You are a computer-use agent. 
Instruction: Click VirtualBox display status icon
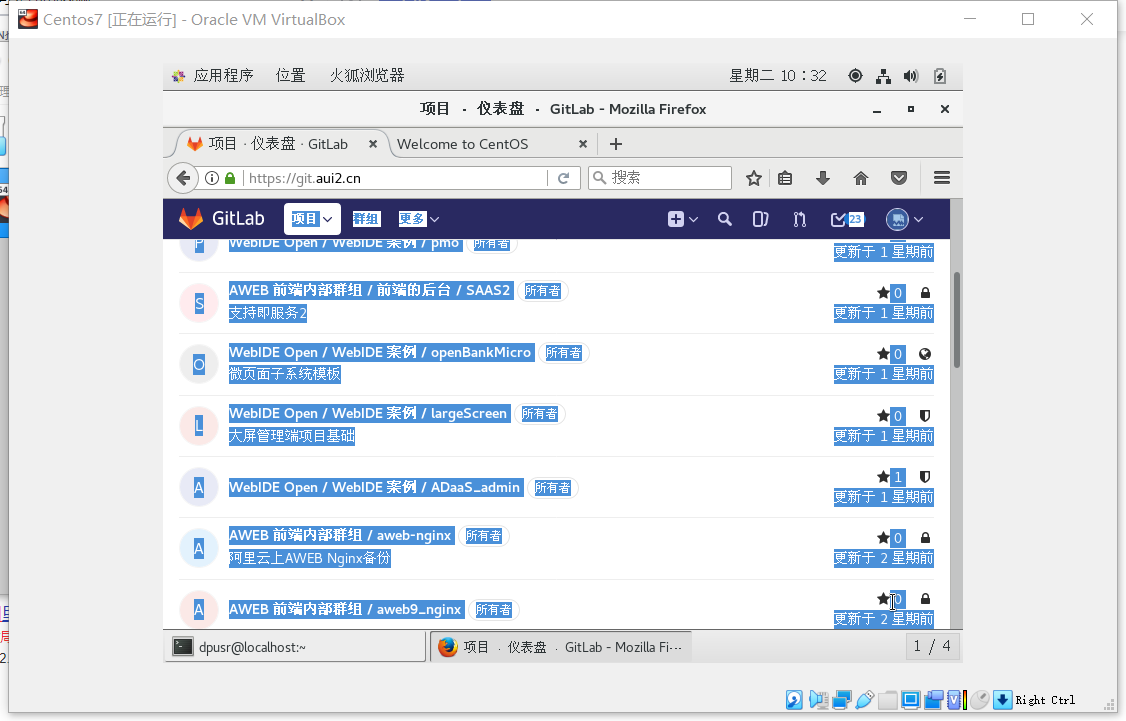tap(911, 700)
